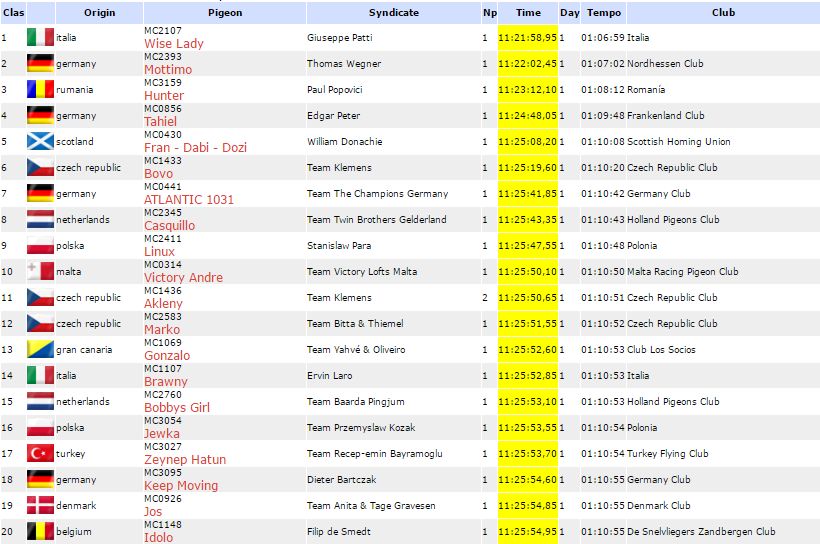This screenshot has height=544, width=820.
Task: Click the Italy flag in row 1
Action: click(x=40, y=37)
